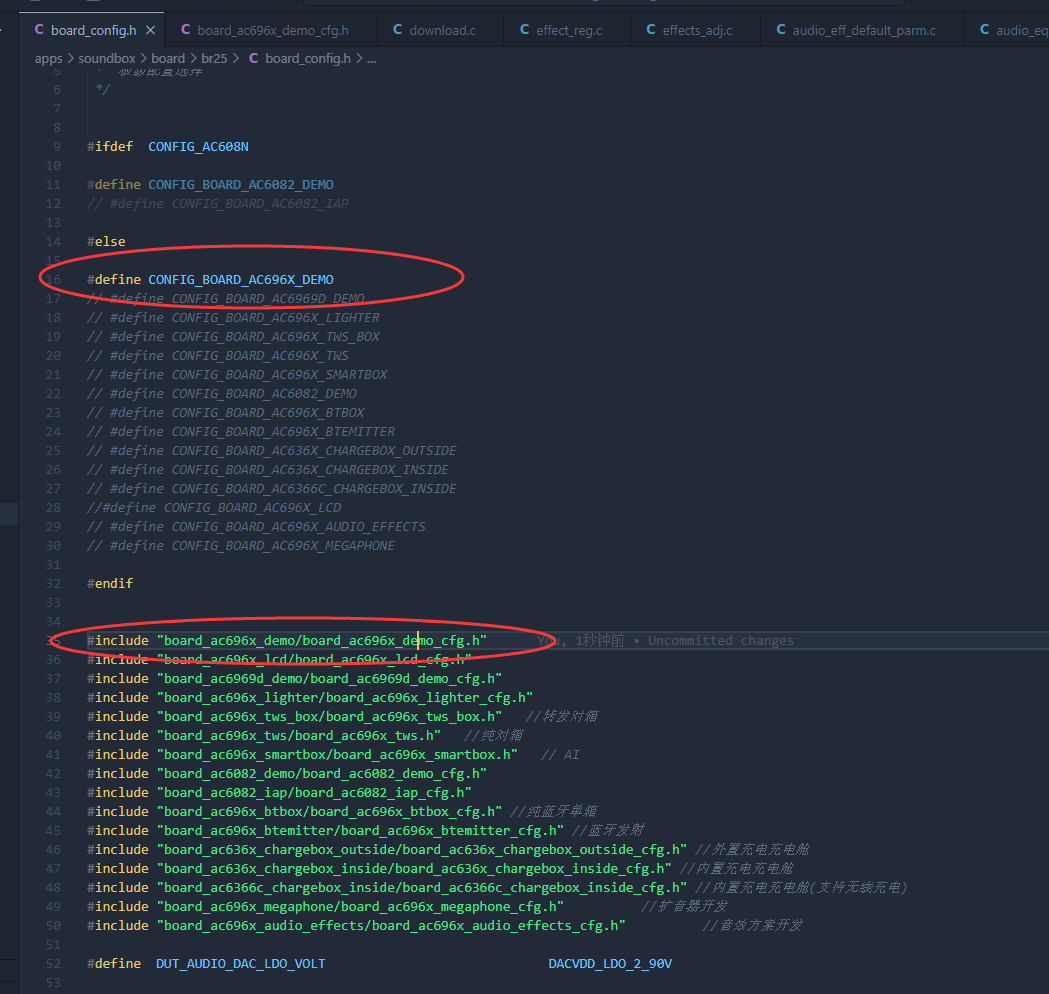The width and height of the screenshot is (1049, 994).
Task: Expand the 'board' breadcrumb folder
Action: (168, 59)
